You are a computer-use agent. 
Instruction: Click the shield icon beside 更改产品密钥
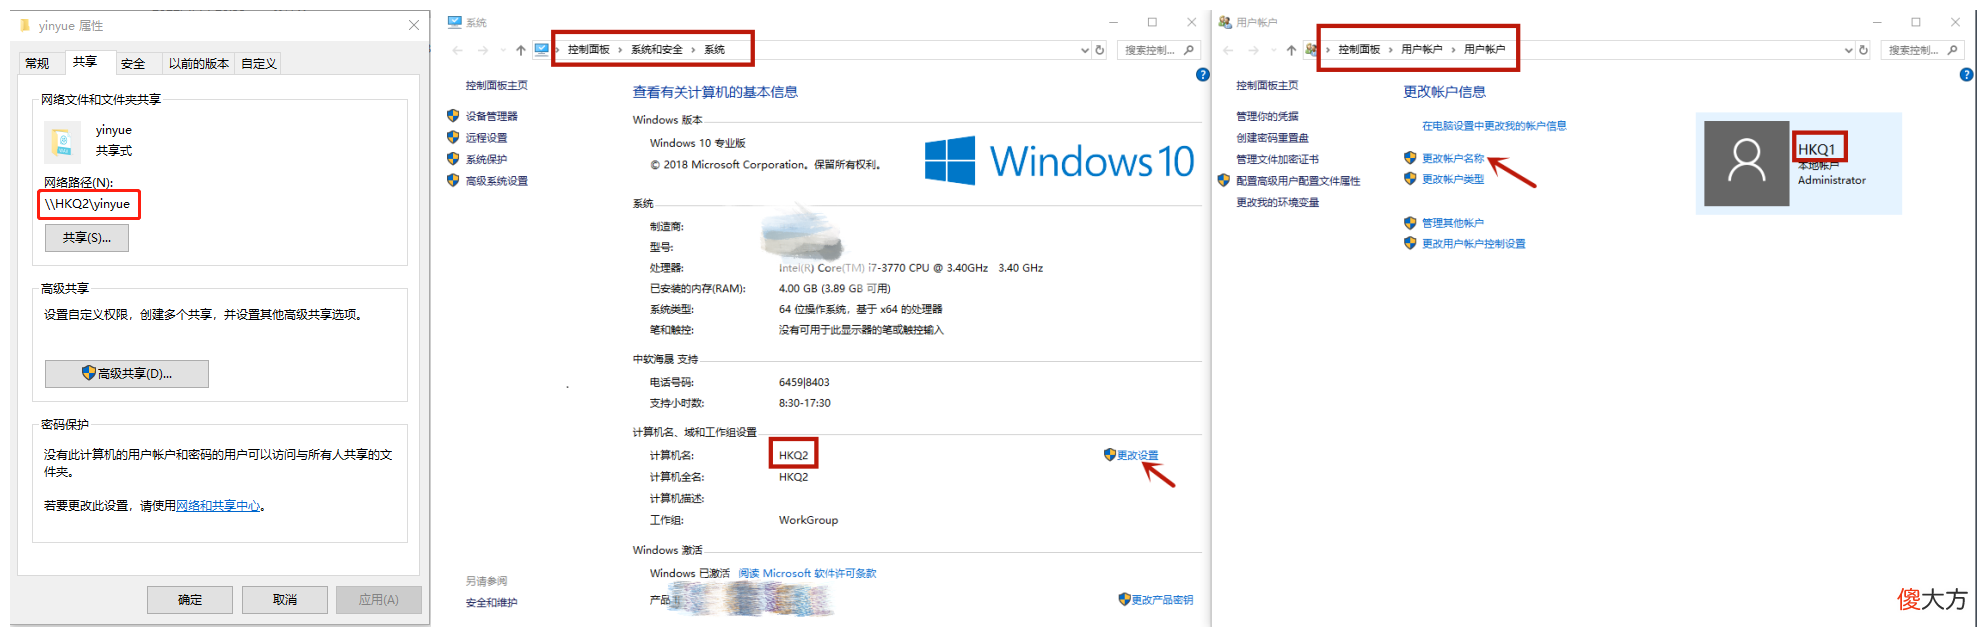(x=1124, y=599)
